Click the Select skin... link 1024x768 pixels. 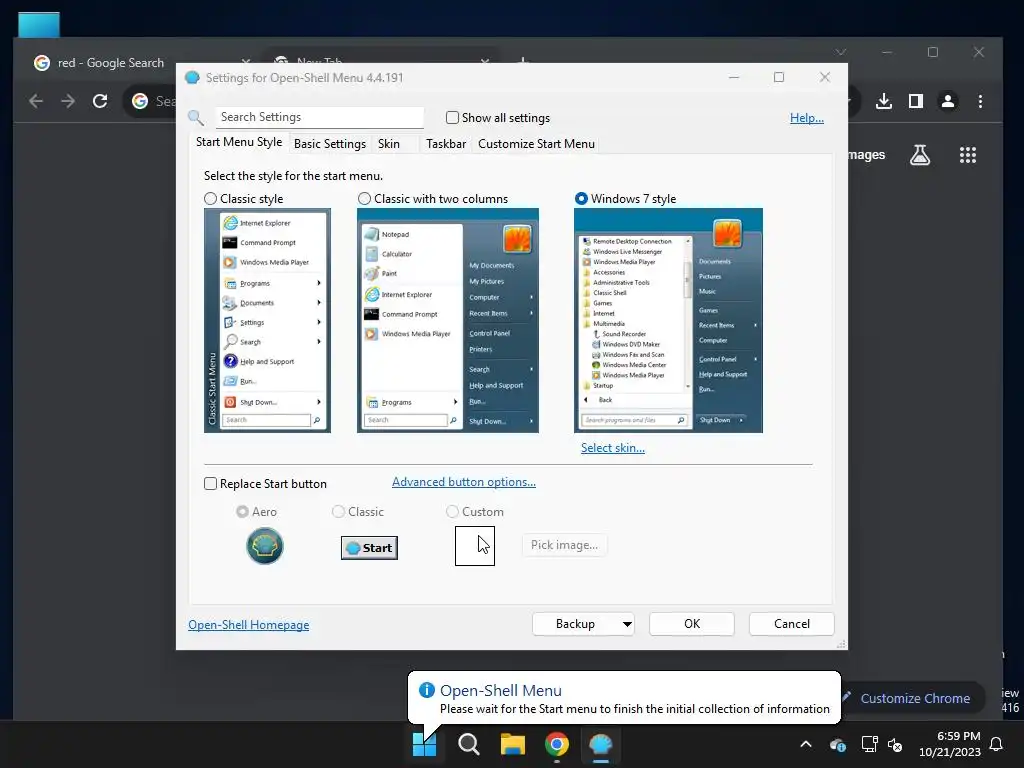[613, 448]
